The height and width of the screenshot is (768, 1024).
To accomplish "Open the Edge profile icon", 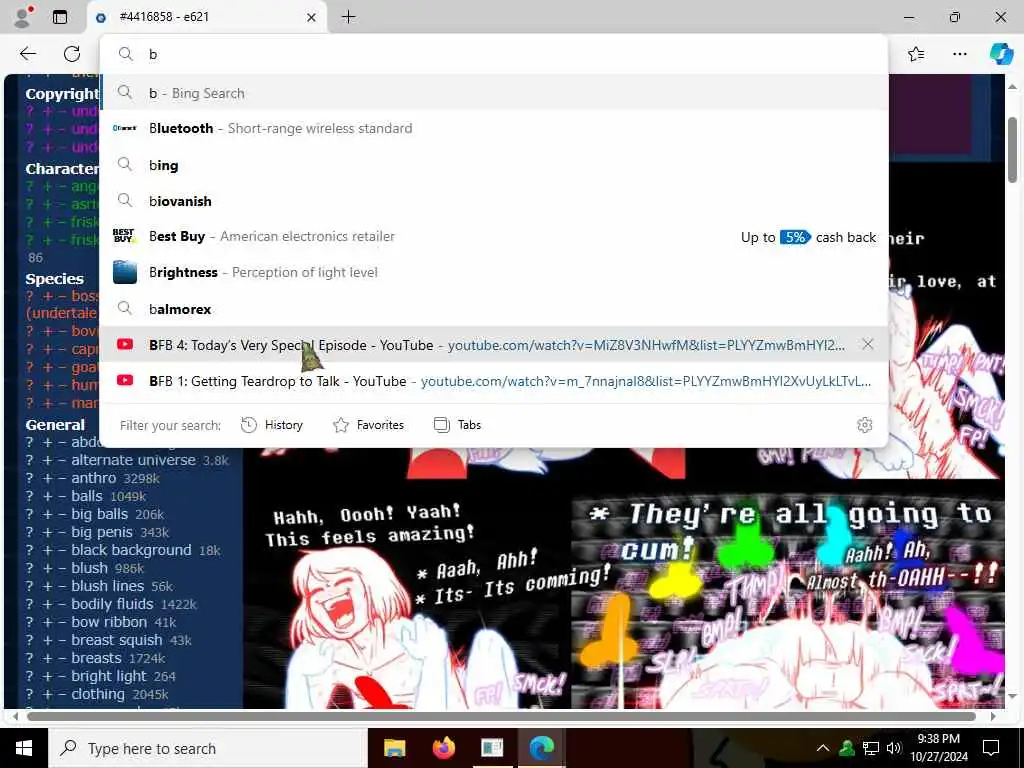I will (23, 17).
